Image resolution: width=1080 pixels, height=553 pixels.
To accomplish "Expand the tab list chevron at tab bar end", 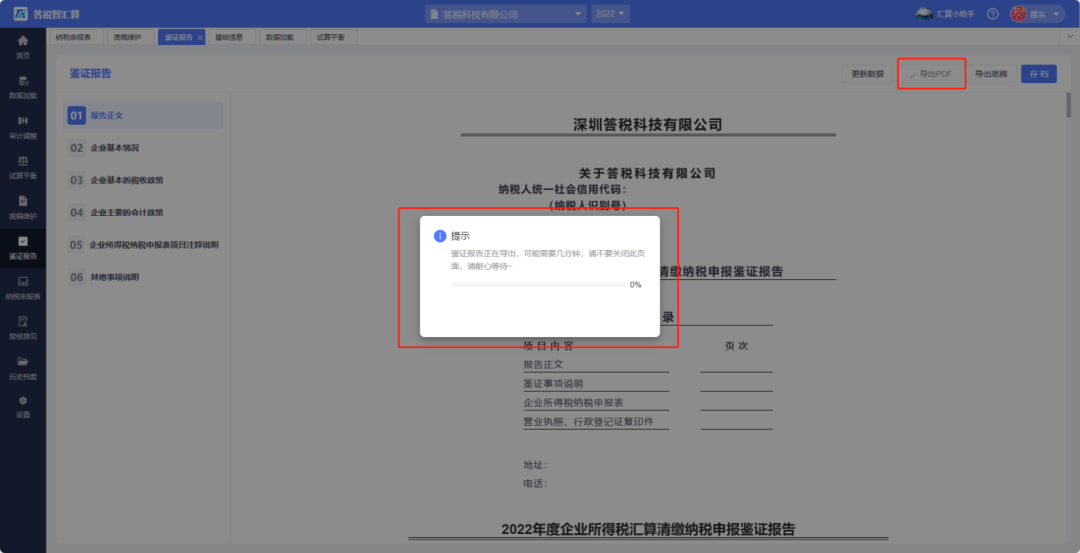I will (x=1070, y=37).
